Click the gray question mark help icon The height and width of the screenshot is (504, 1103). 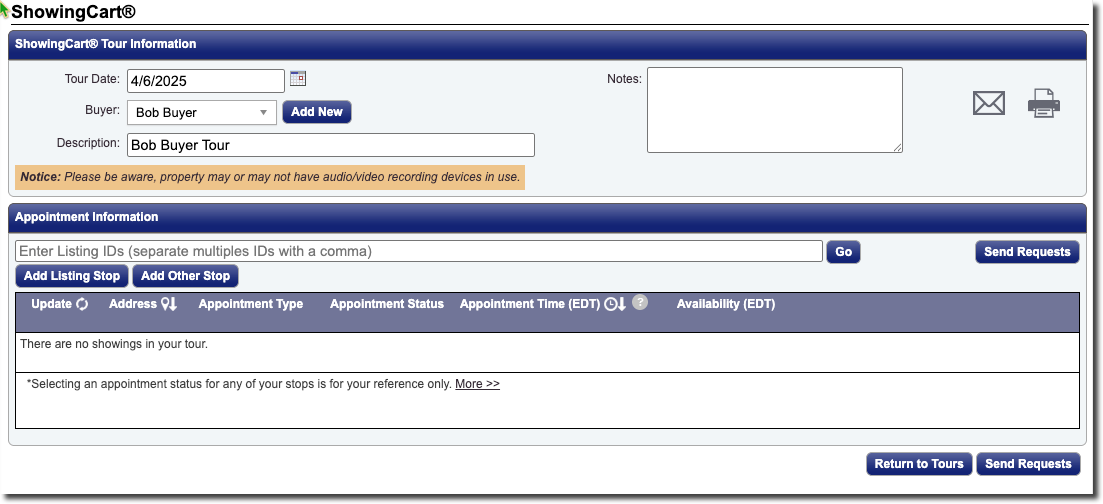click(x=640, y=302)
